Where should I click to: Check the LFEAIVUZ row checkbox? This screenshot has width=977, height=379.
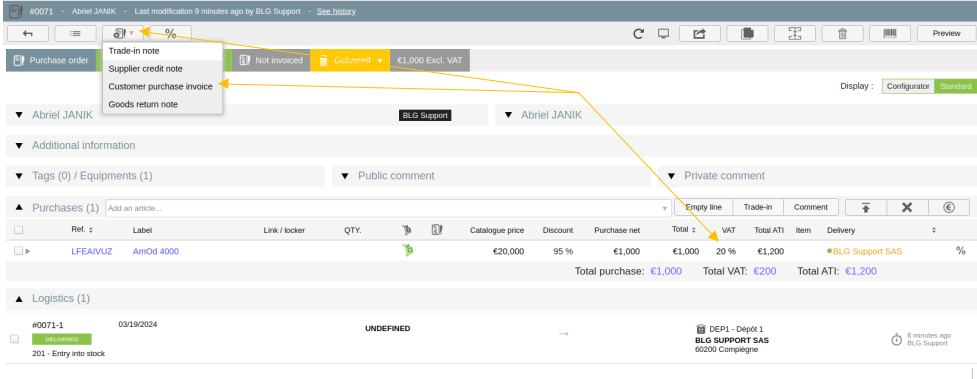point(18,251)
